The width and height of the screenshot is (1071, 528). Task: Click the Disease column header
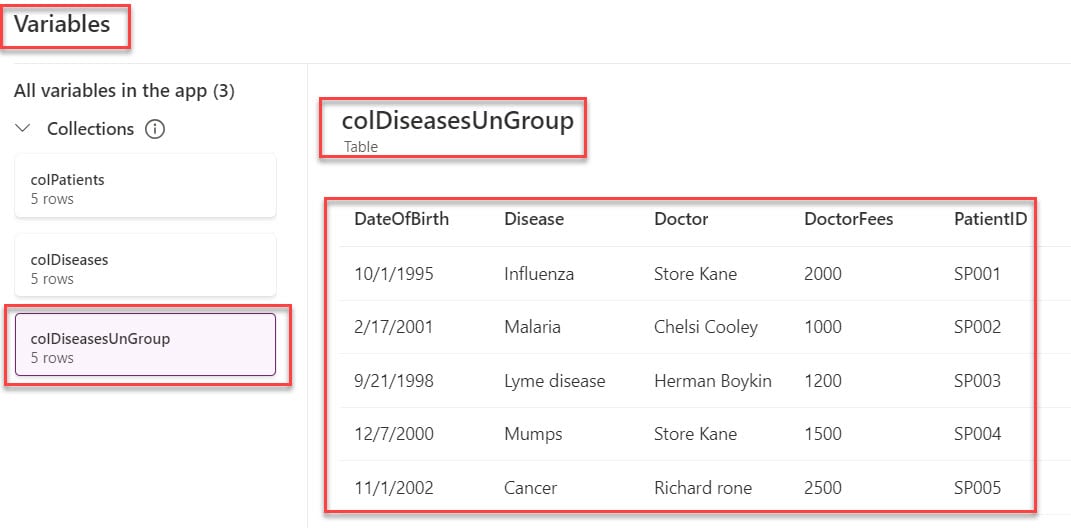(x=533, y=219)
